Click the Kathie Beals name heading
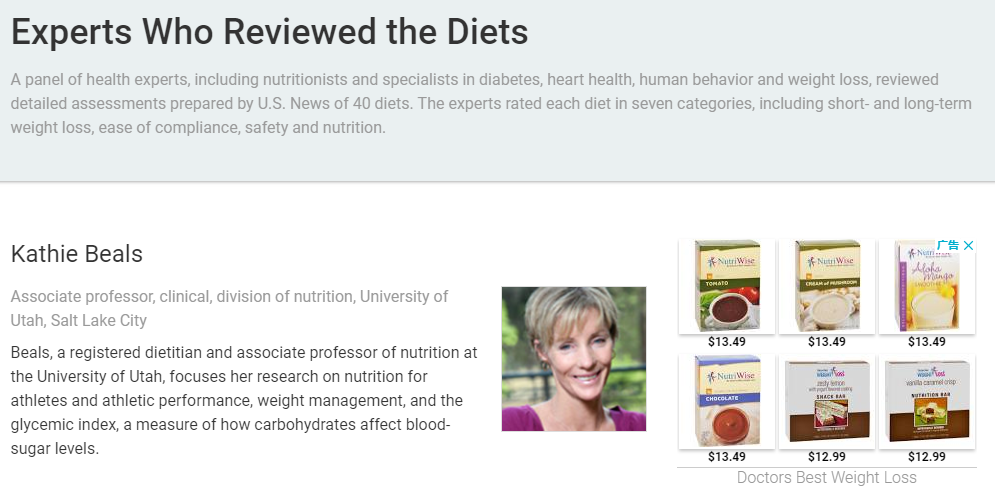 pos(77,254)
